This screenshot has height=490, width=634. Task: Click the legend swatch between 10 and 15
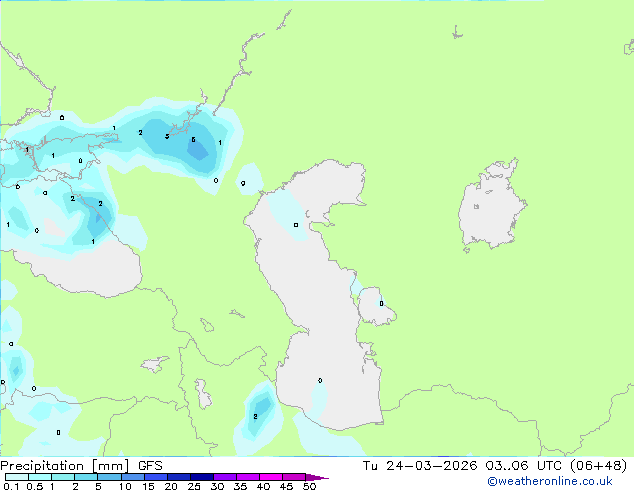pos(133,477)
